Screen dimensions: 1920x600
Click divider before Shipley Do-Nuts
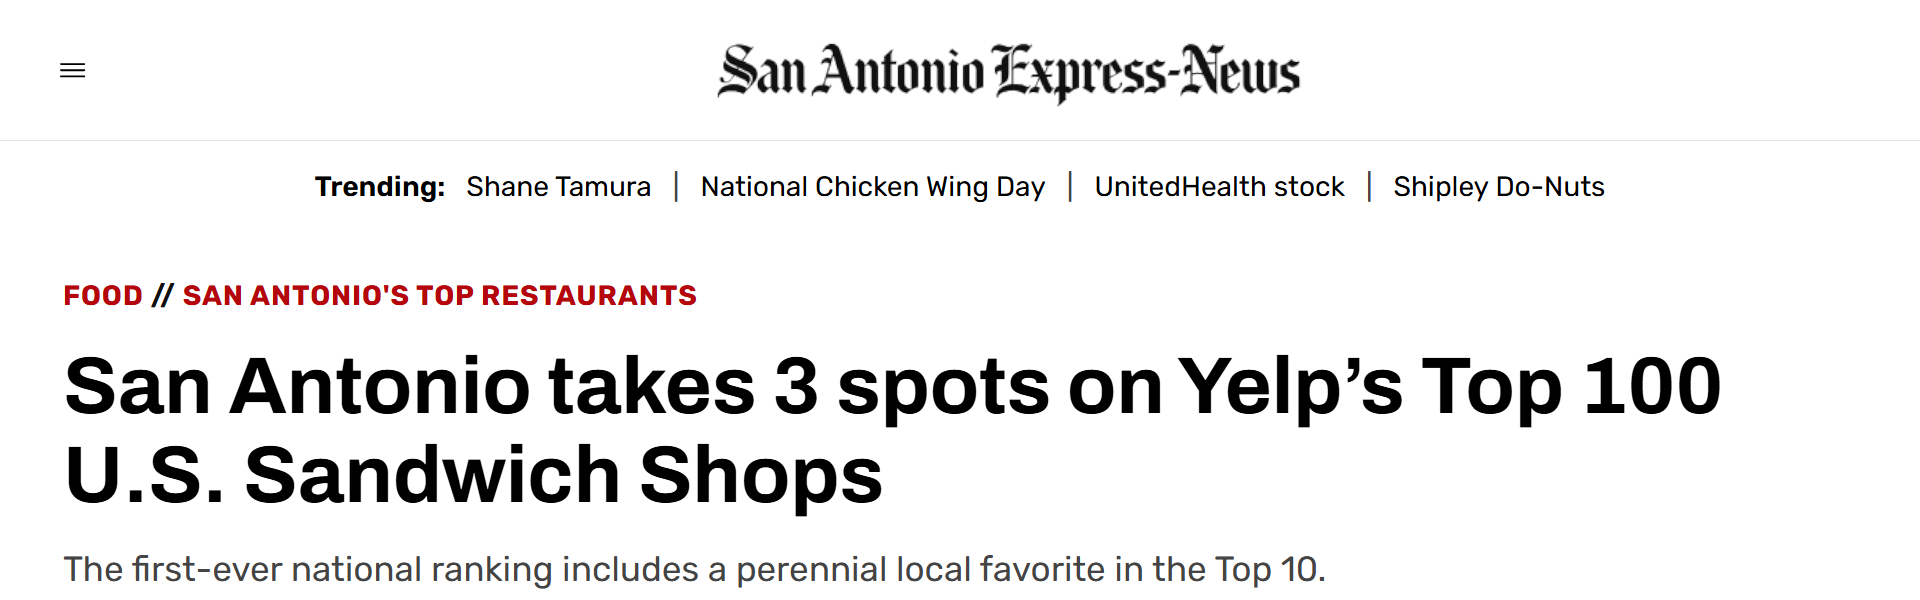pyautogui.click(x=1369, y=187)
